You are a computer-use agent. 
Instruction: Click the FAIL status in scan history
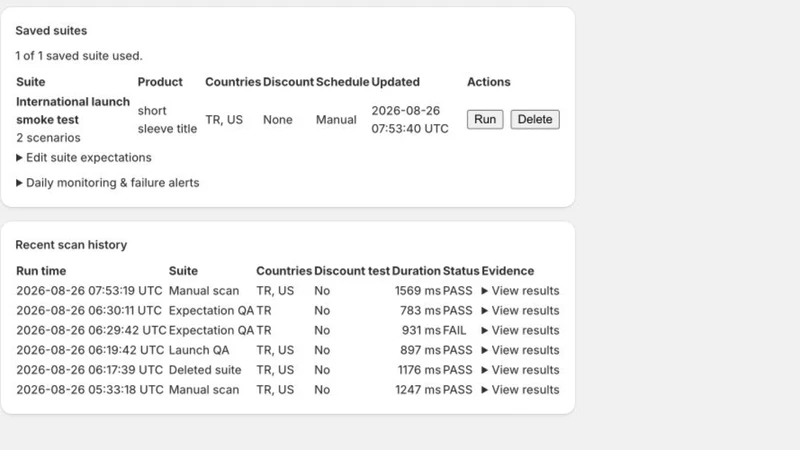click(x=455, y=331)
